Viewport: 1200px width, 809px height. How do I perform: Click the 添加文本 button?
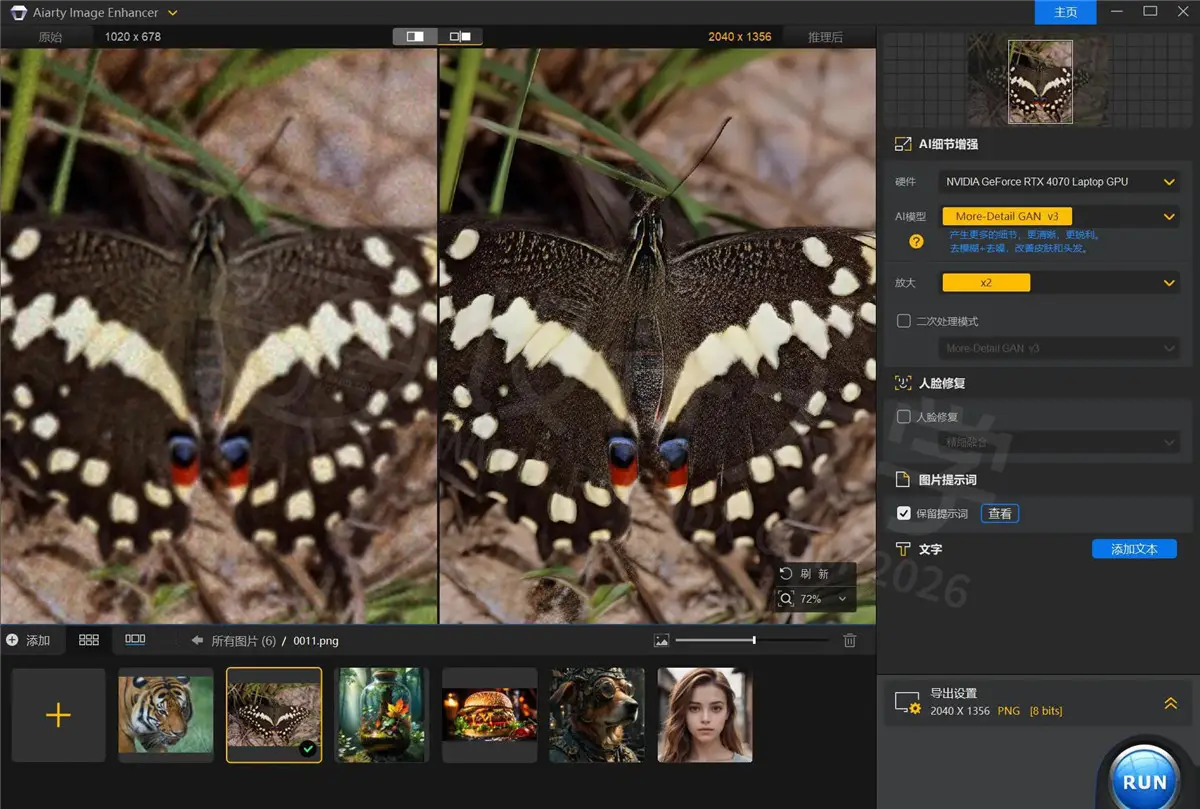point(1134,549)
